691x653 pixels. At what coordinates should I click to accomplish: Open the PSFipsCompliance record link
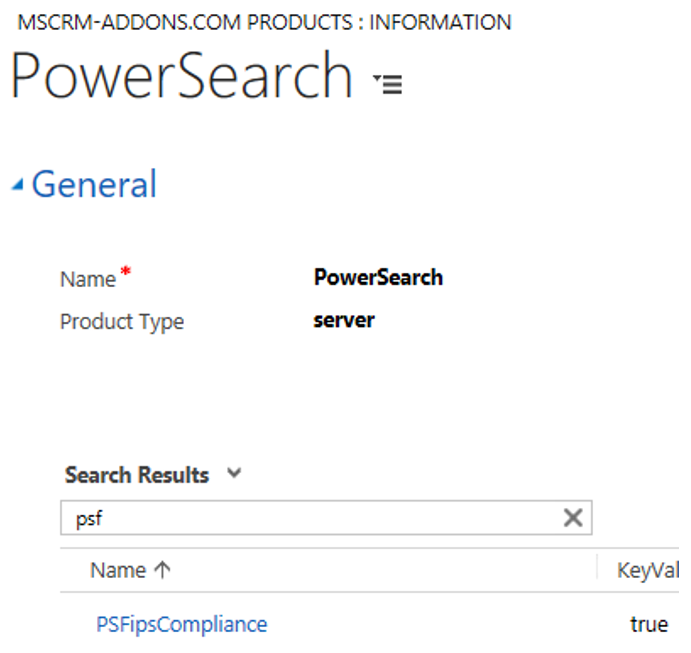coord(182,625)
